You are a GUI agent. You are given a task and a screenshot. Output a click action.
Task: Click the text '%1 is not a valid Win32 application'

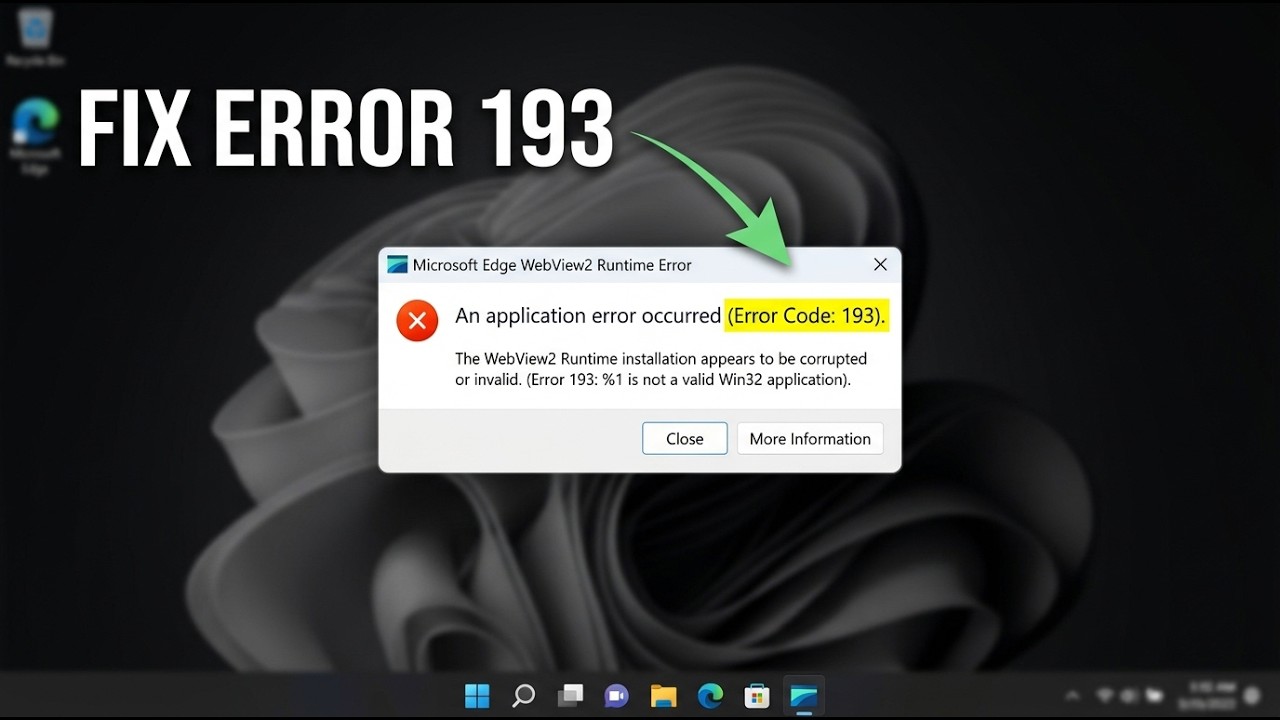tap(724, 379)
